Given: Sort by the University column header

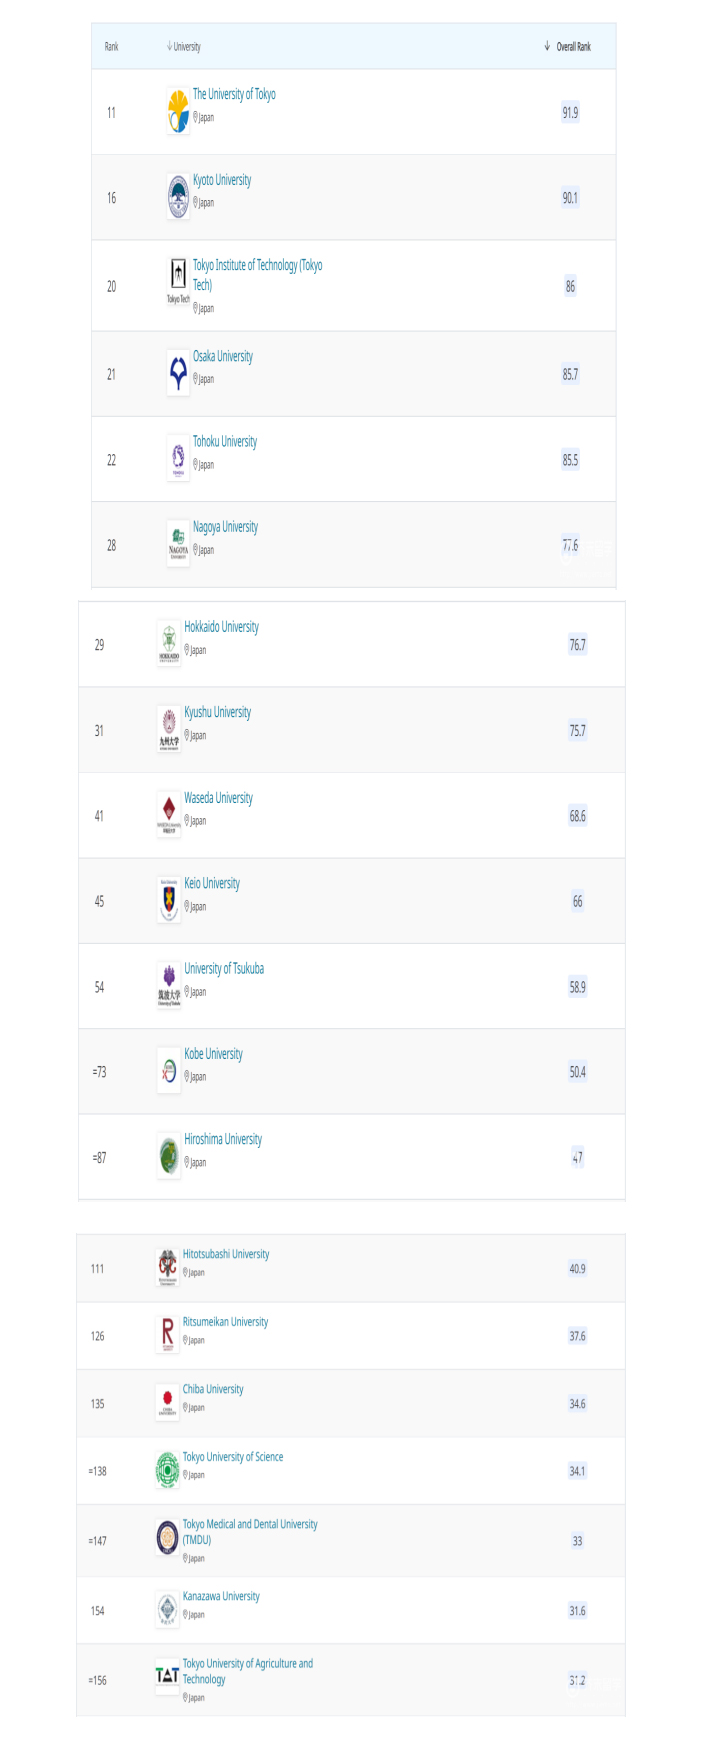Looking at the screenshot, I should [184, 47].
